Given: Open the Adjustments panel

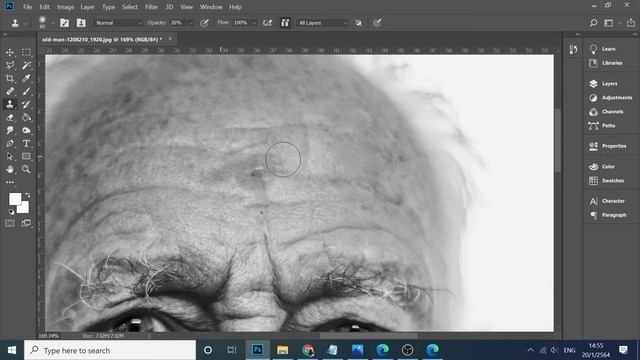Looking at the screenshot, I should coord(611,98).
